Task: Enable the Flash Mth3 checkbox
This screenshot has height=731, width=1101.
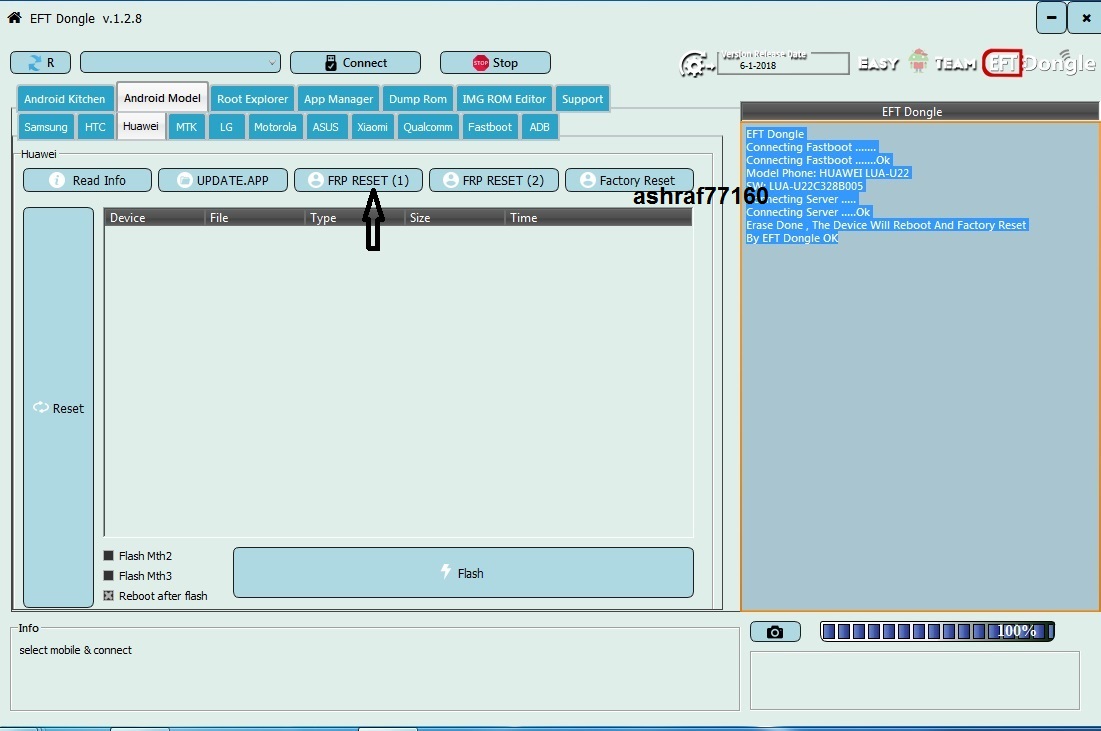Action: coord(109,576)
